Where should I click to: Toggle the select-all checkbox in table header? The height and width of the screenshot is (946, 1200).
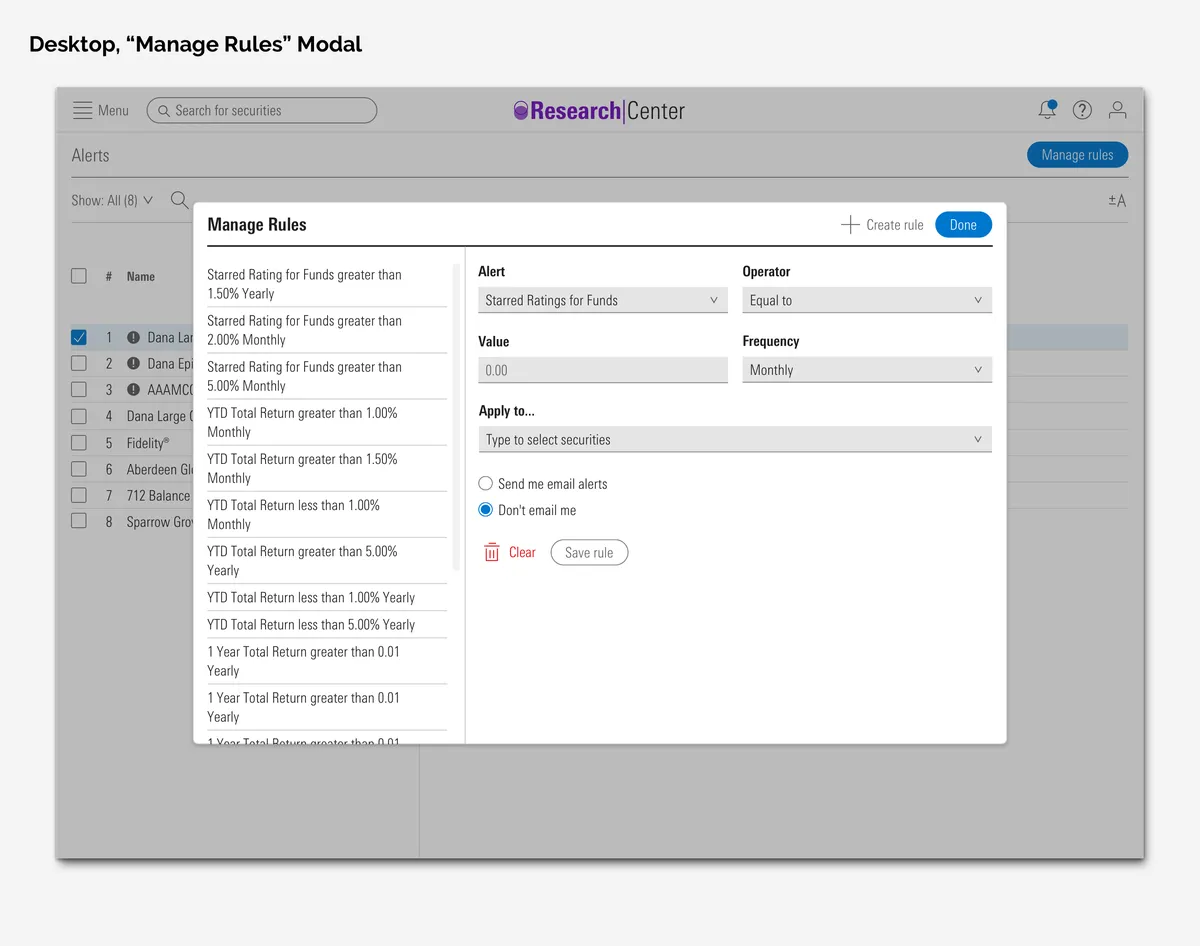(79, 276)
